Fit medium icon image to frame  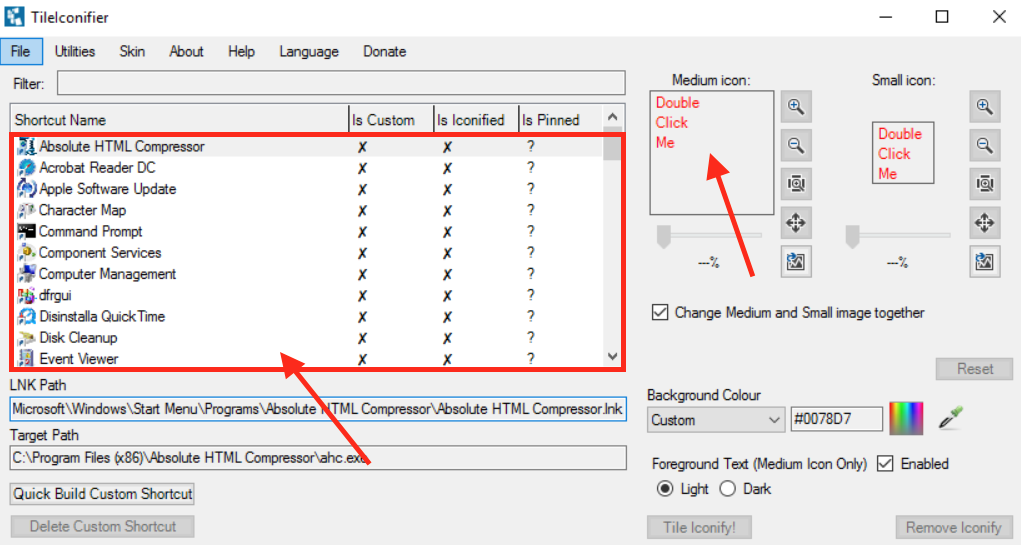796,184
